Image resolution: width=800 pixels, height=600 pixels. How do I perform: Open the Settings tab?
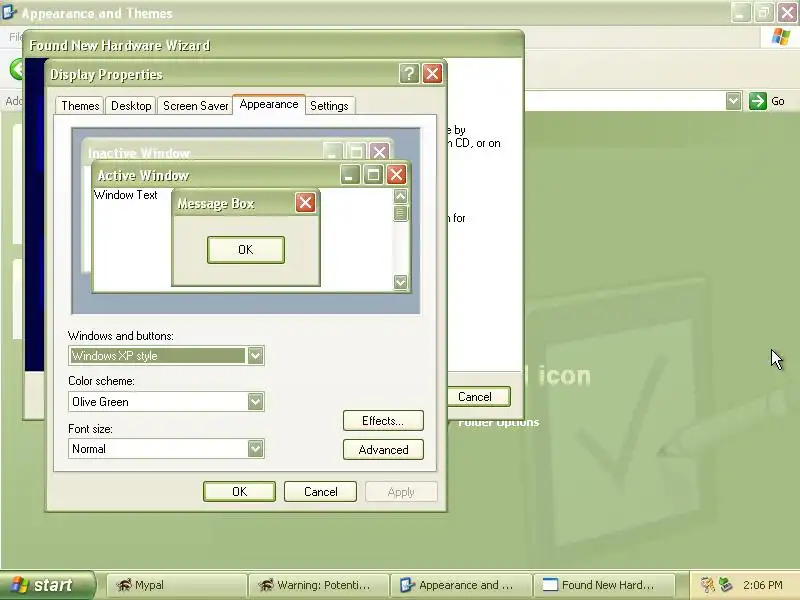pyautogui.click(x=329, y=106)
